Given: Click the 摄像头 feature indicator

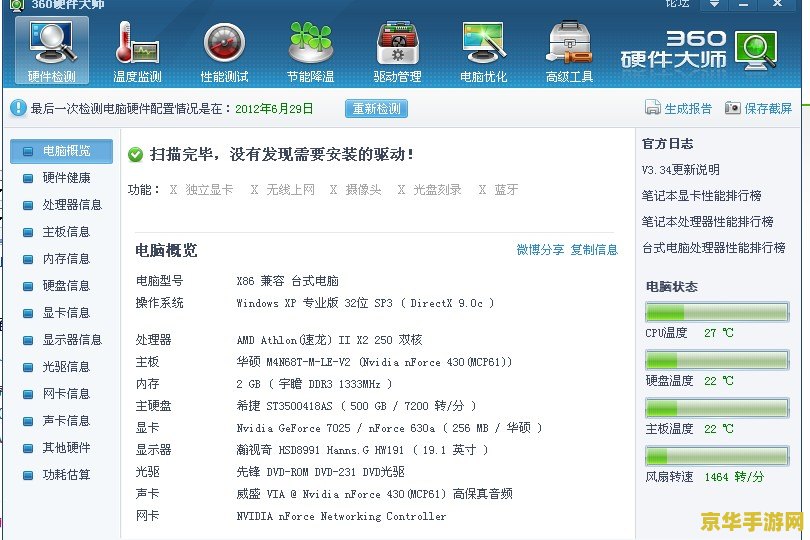Looking at the screenshot, I should tap(355, 190).
